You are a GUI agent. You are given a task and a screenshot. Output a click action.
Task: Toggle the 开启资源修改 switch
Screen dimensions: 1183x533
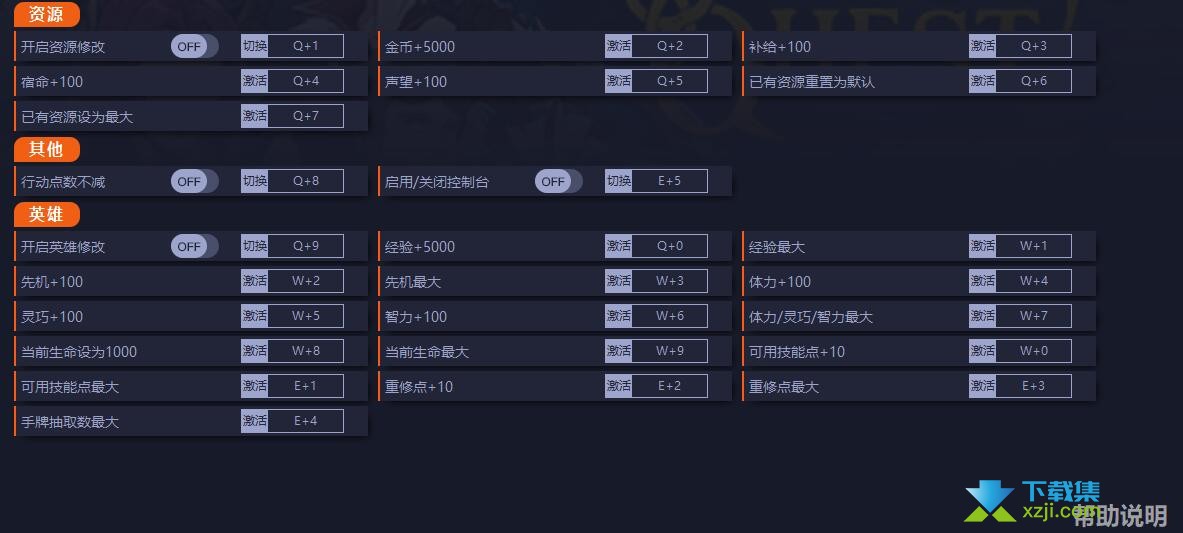pyautogui.click(x=195, y=46)
